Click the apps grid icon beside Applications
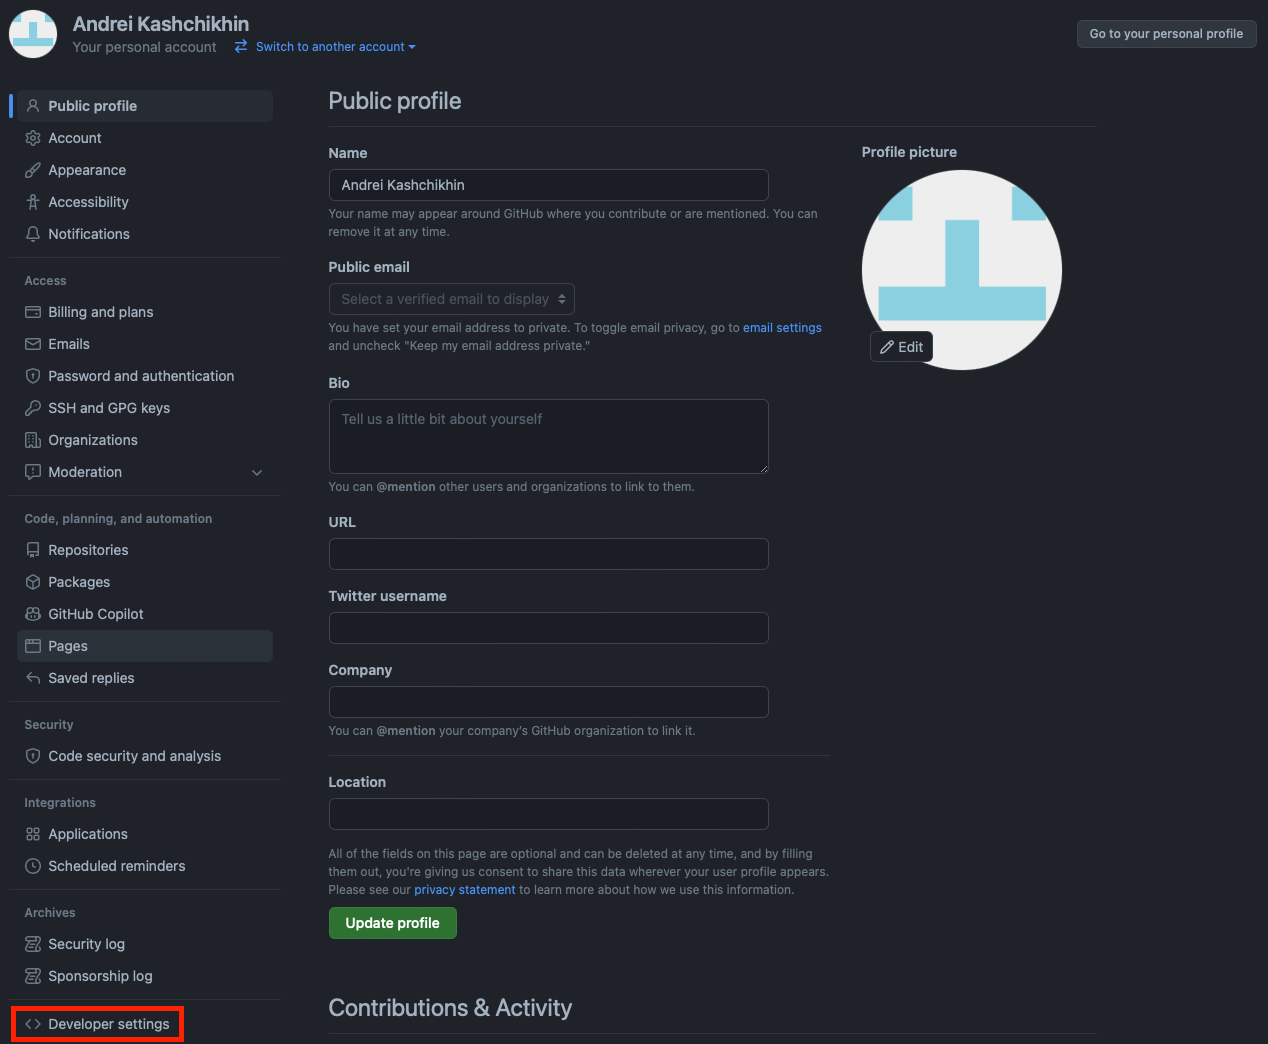 [x=33, y=834]
